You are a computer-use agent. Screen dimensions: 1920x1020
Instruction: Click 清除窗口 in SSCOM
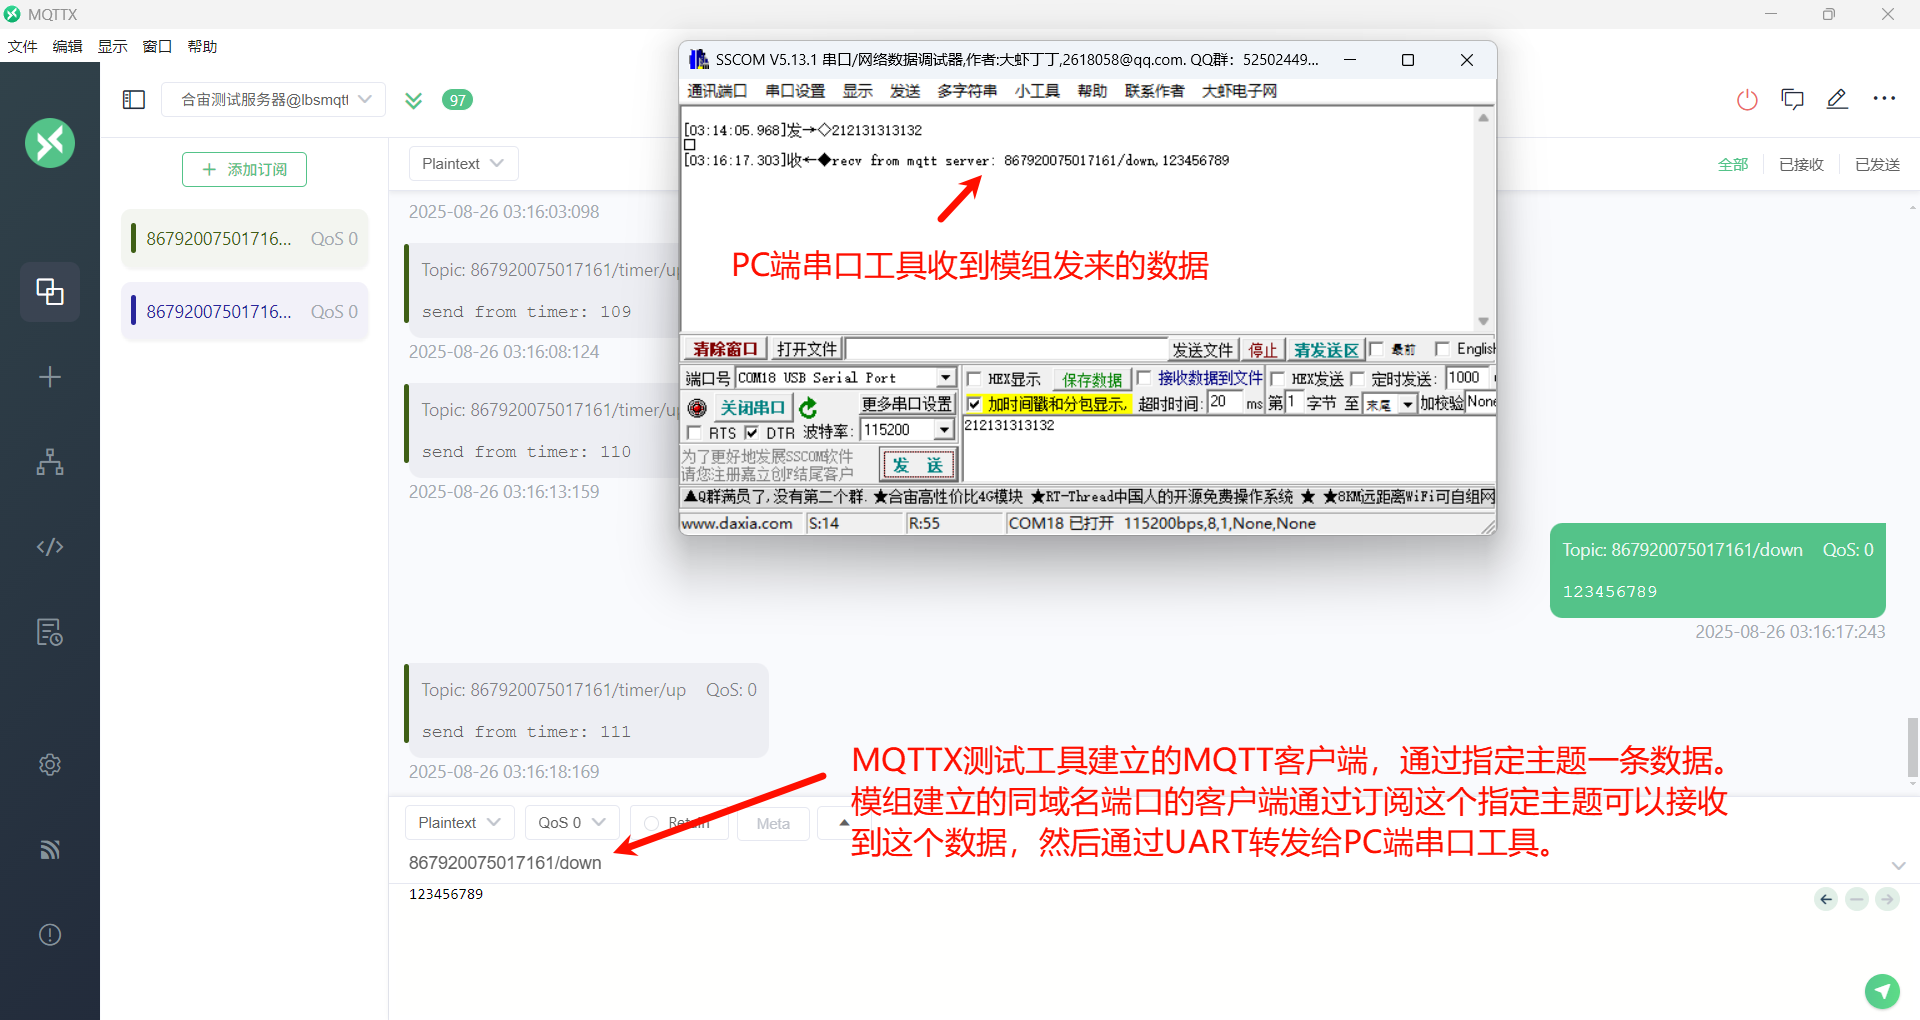(x=725, y=349)
